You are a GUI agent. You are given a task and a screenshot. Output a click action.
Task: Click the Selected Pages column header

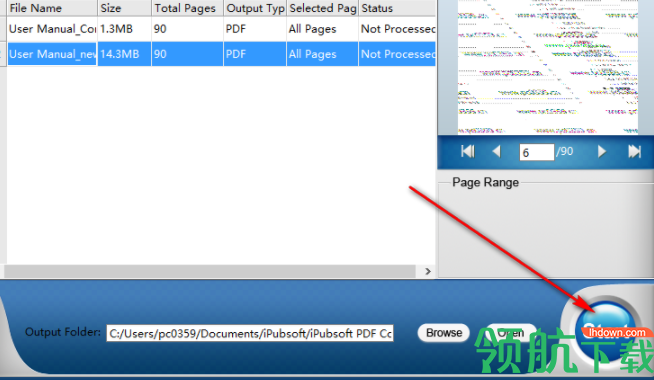(322, 8)
